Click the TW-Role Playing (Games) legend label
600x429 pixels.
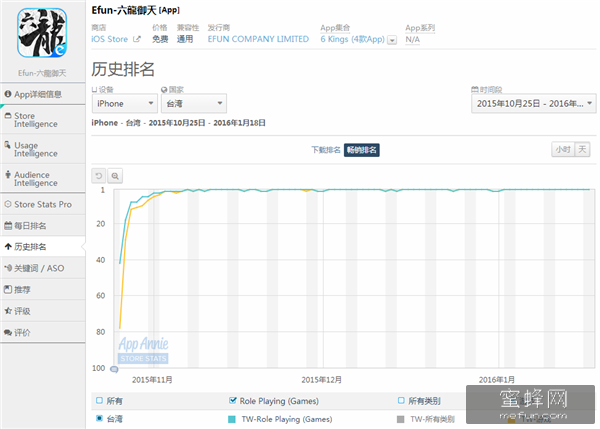[287, 419]
